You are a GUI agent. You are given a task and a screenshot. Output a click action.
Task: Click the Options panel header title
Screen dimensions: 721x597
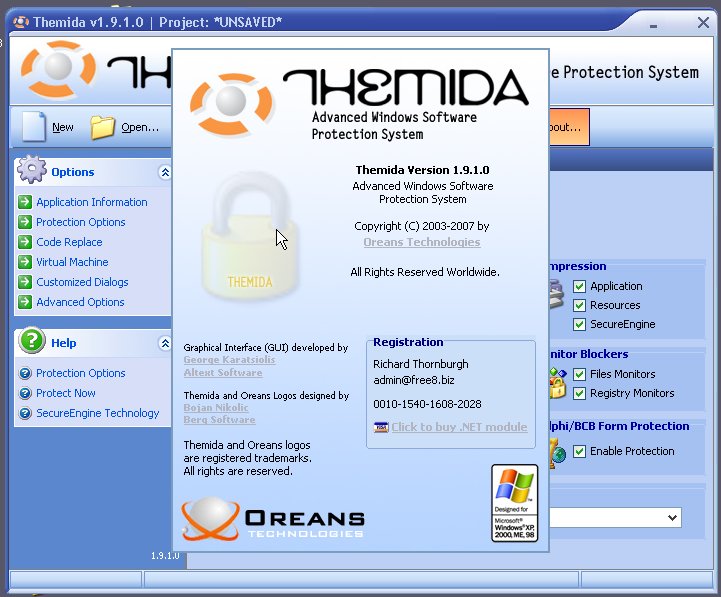tap(73, 172)
